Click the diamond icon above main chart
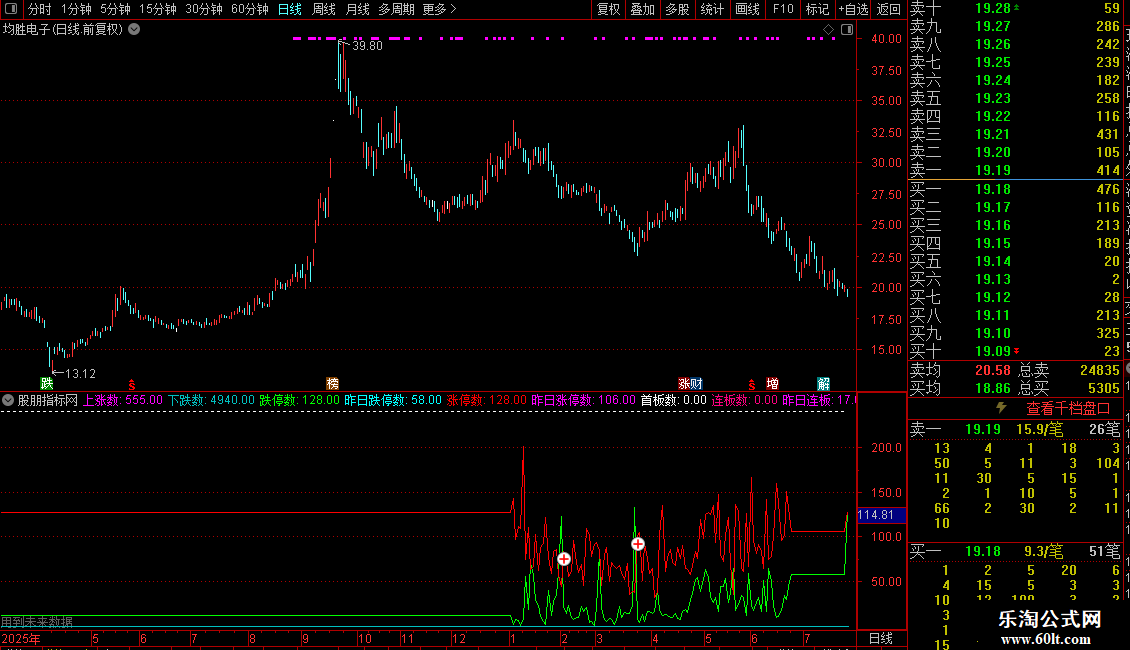1130x650 pixels. (x=828, y=30)
